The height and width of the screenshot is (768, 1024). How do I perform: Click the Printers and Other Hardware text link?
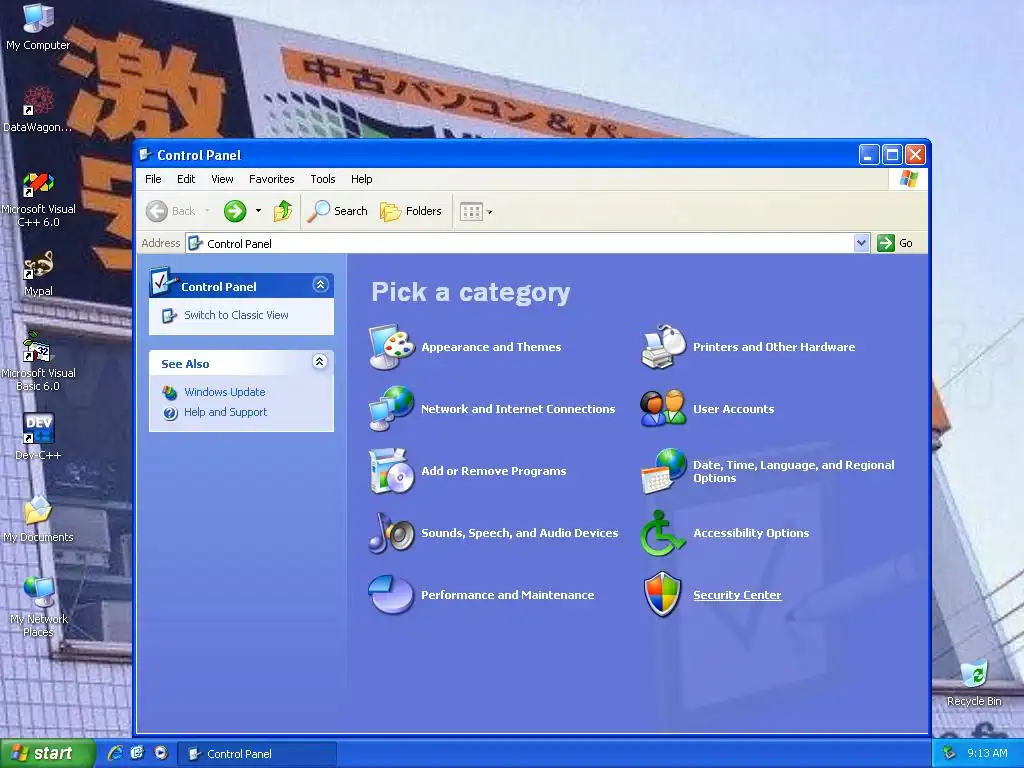[774, 347]
